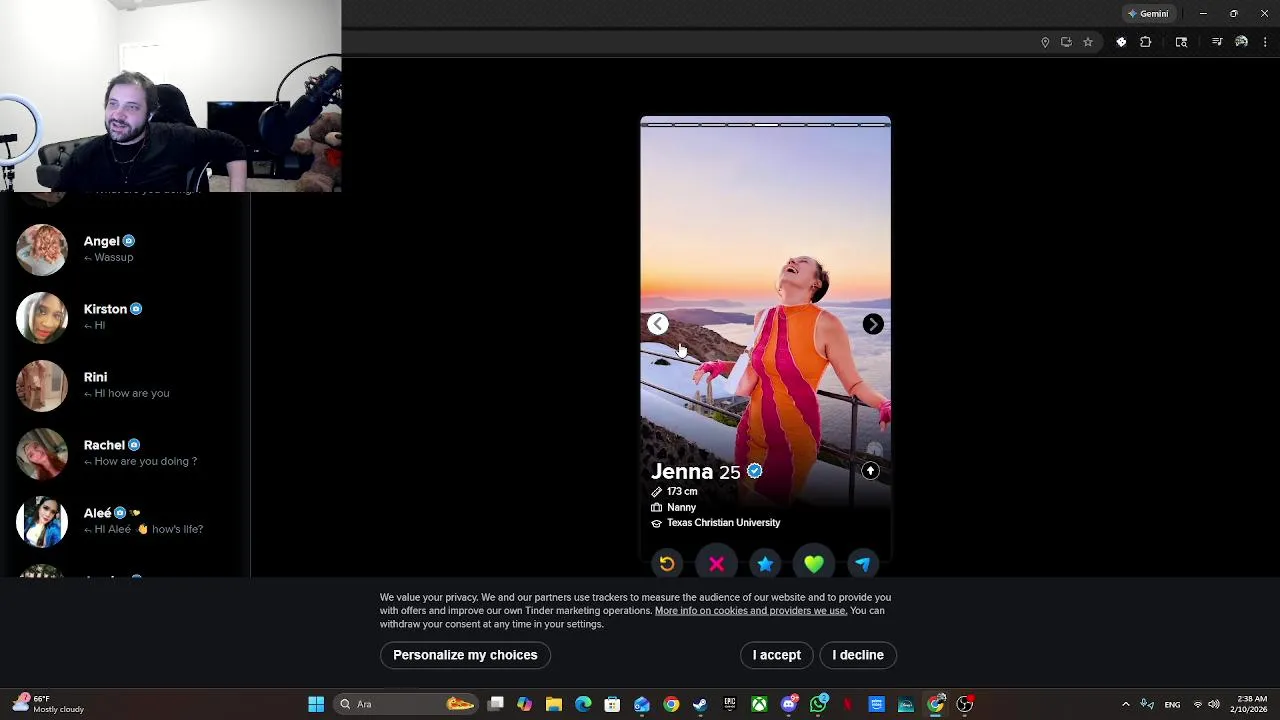Open OBS Studio from taskbar
Screen dimensions: 1280x720
pos(965,704)
